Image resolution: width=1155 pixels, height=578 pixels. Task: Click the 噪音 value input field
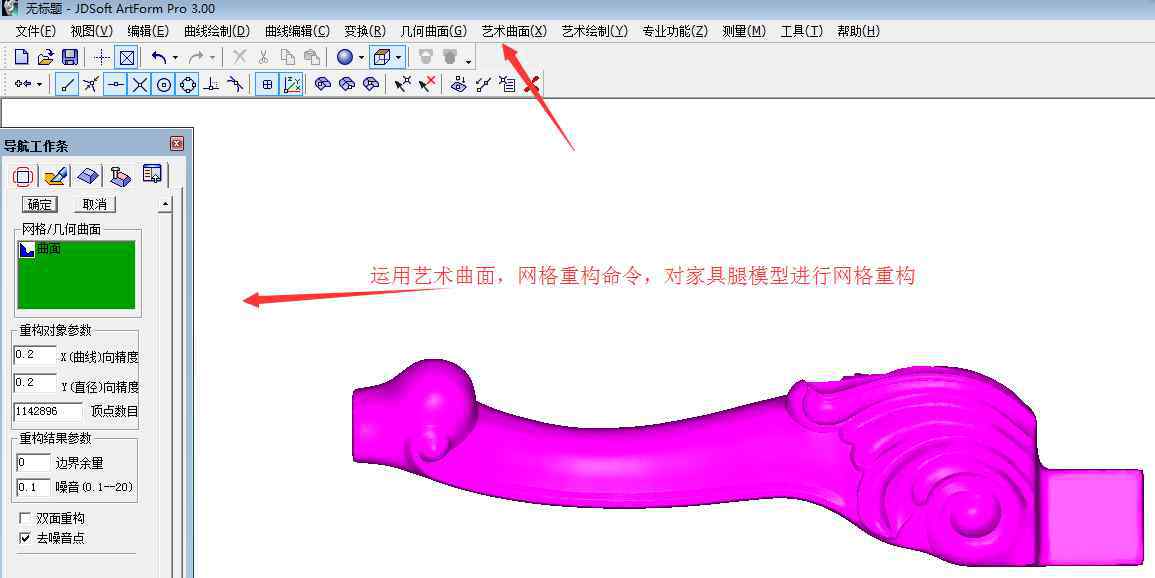click(x=32, y=487)
